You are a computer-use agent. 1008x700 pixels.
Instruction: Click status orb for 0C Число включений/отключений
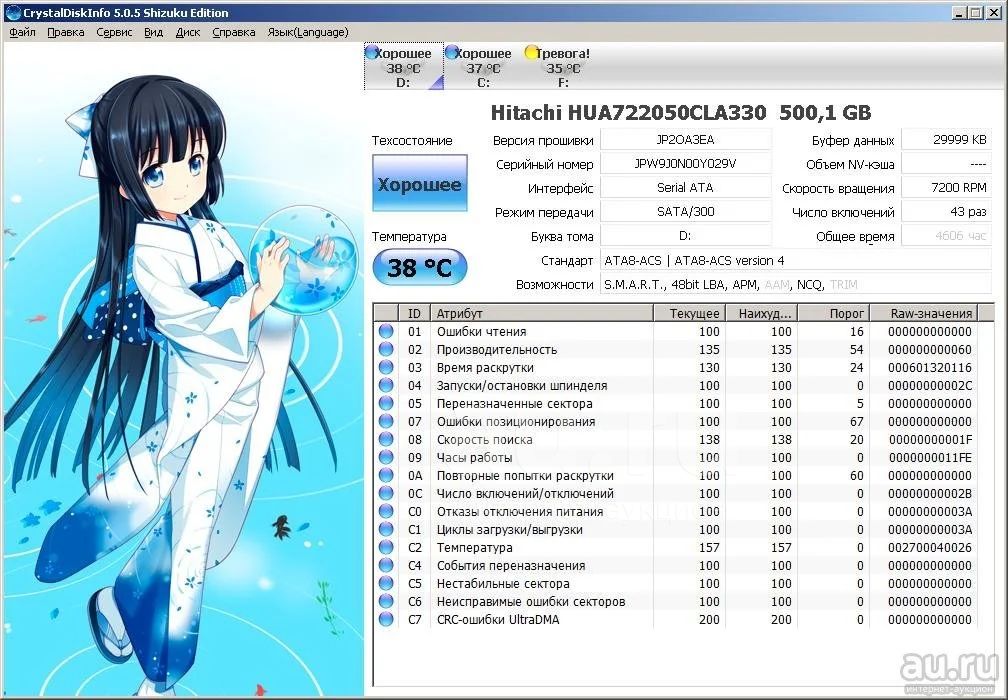coord(386,493)
